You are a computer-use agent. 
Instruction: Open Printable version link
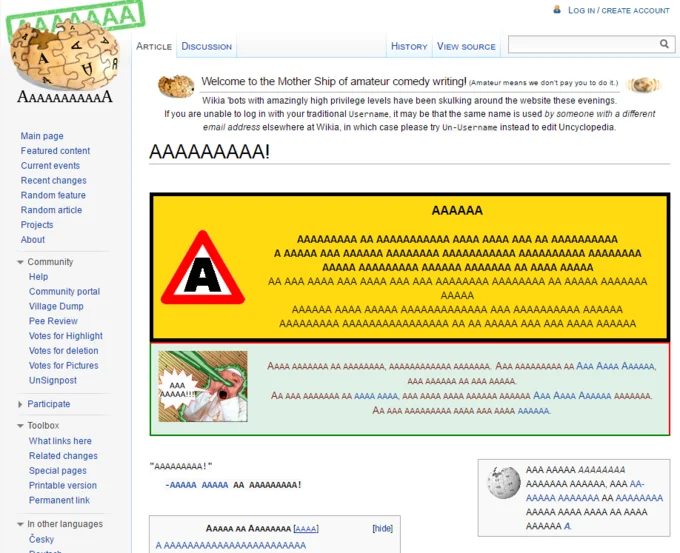[62, 485]
